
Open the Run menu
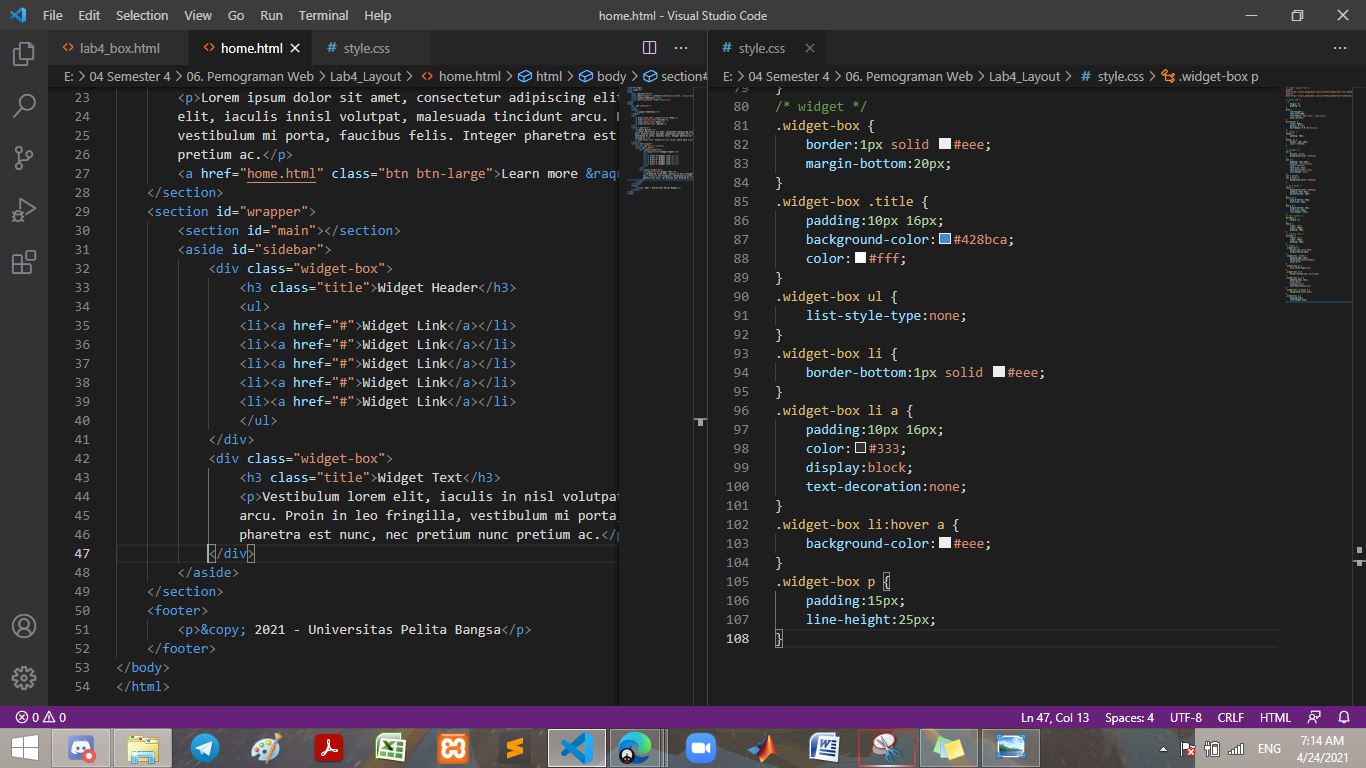[271, 15]
